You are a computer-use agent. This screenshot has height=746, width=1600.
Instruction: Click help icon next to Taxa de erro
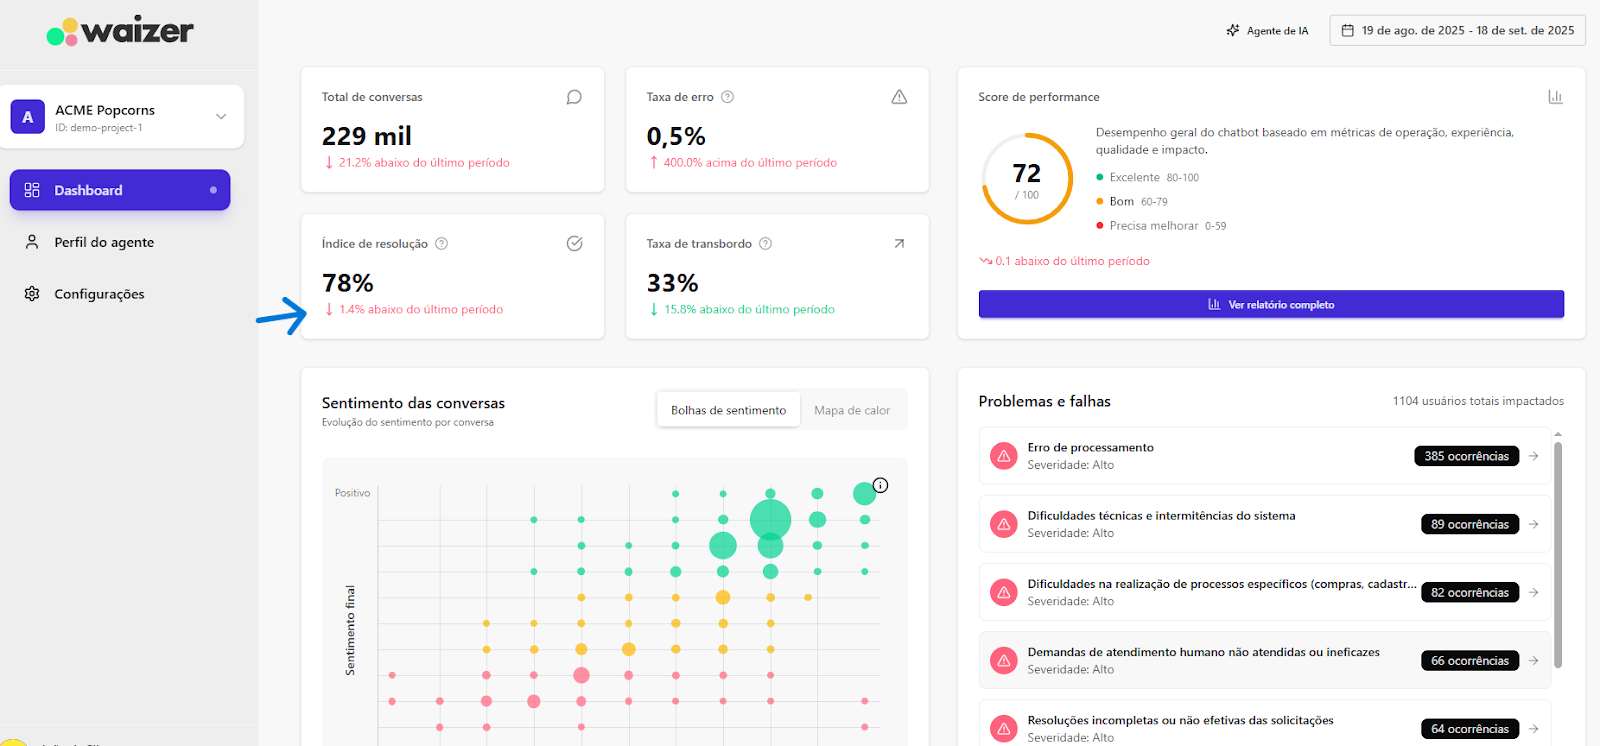tap(728, 97)
